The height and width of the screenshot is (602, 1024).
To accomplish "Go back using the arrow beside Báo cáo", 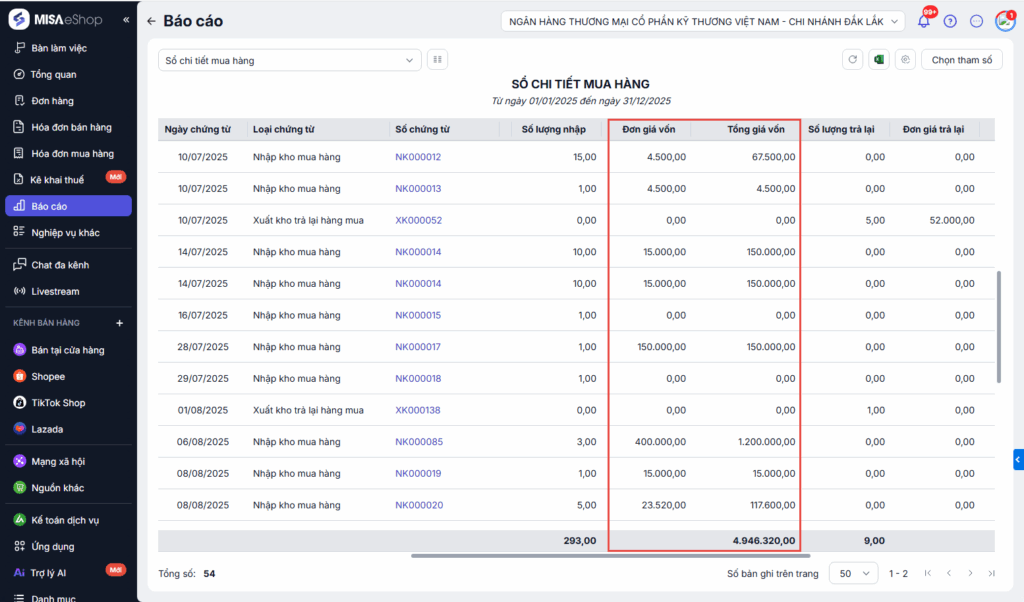I will (151, 21).
